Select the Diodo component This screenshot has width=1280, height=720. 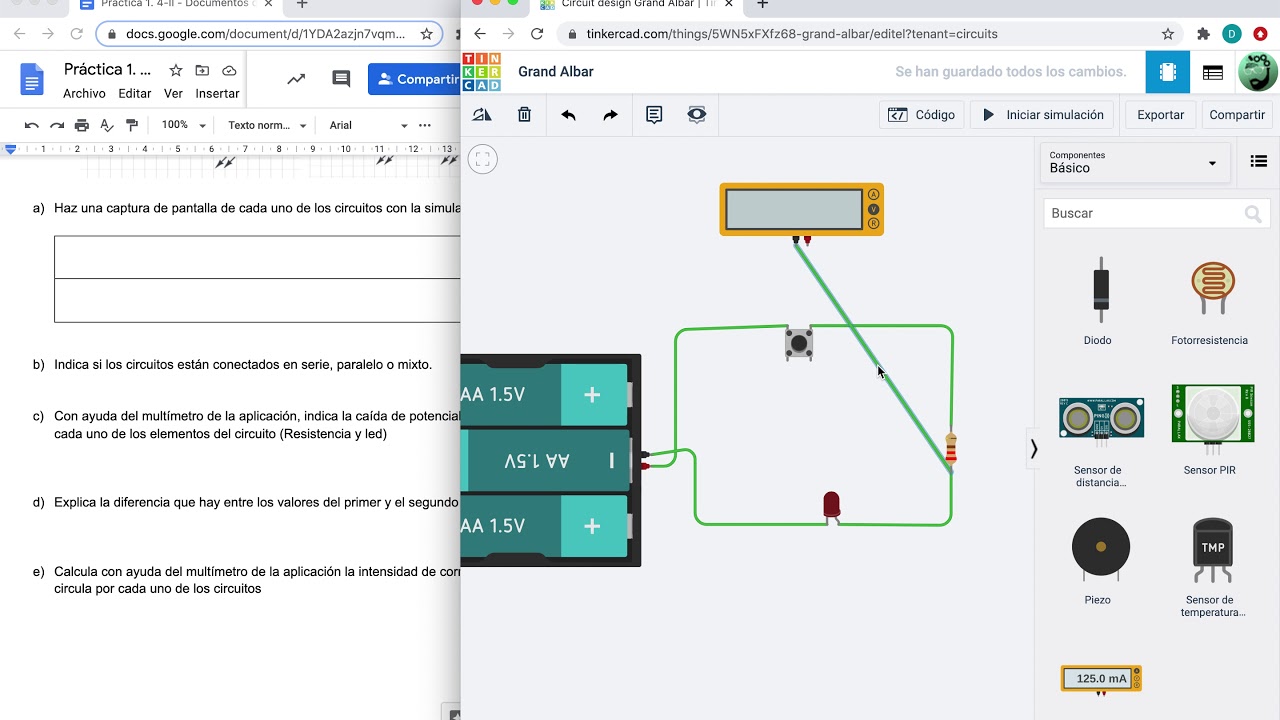1097,300
